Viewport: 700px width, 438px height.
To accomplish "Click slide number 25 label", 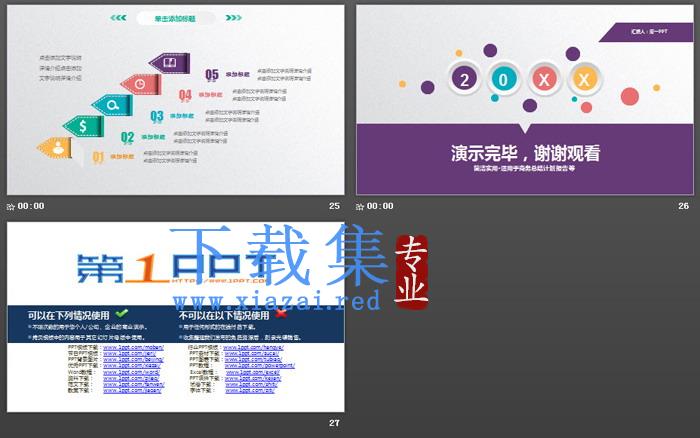I will [334, 206].
